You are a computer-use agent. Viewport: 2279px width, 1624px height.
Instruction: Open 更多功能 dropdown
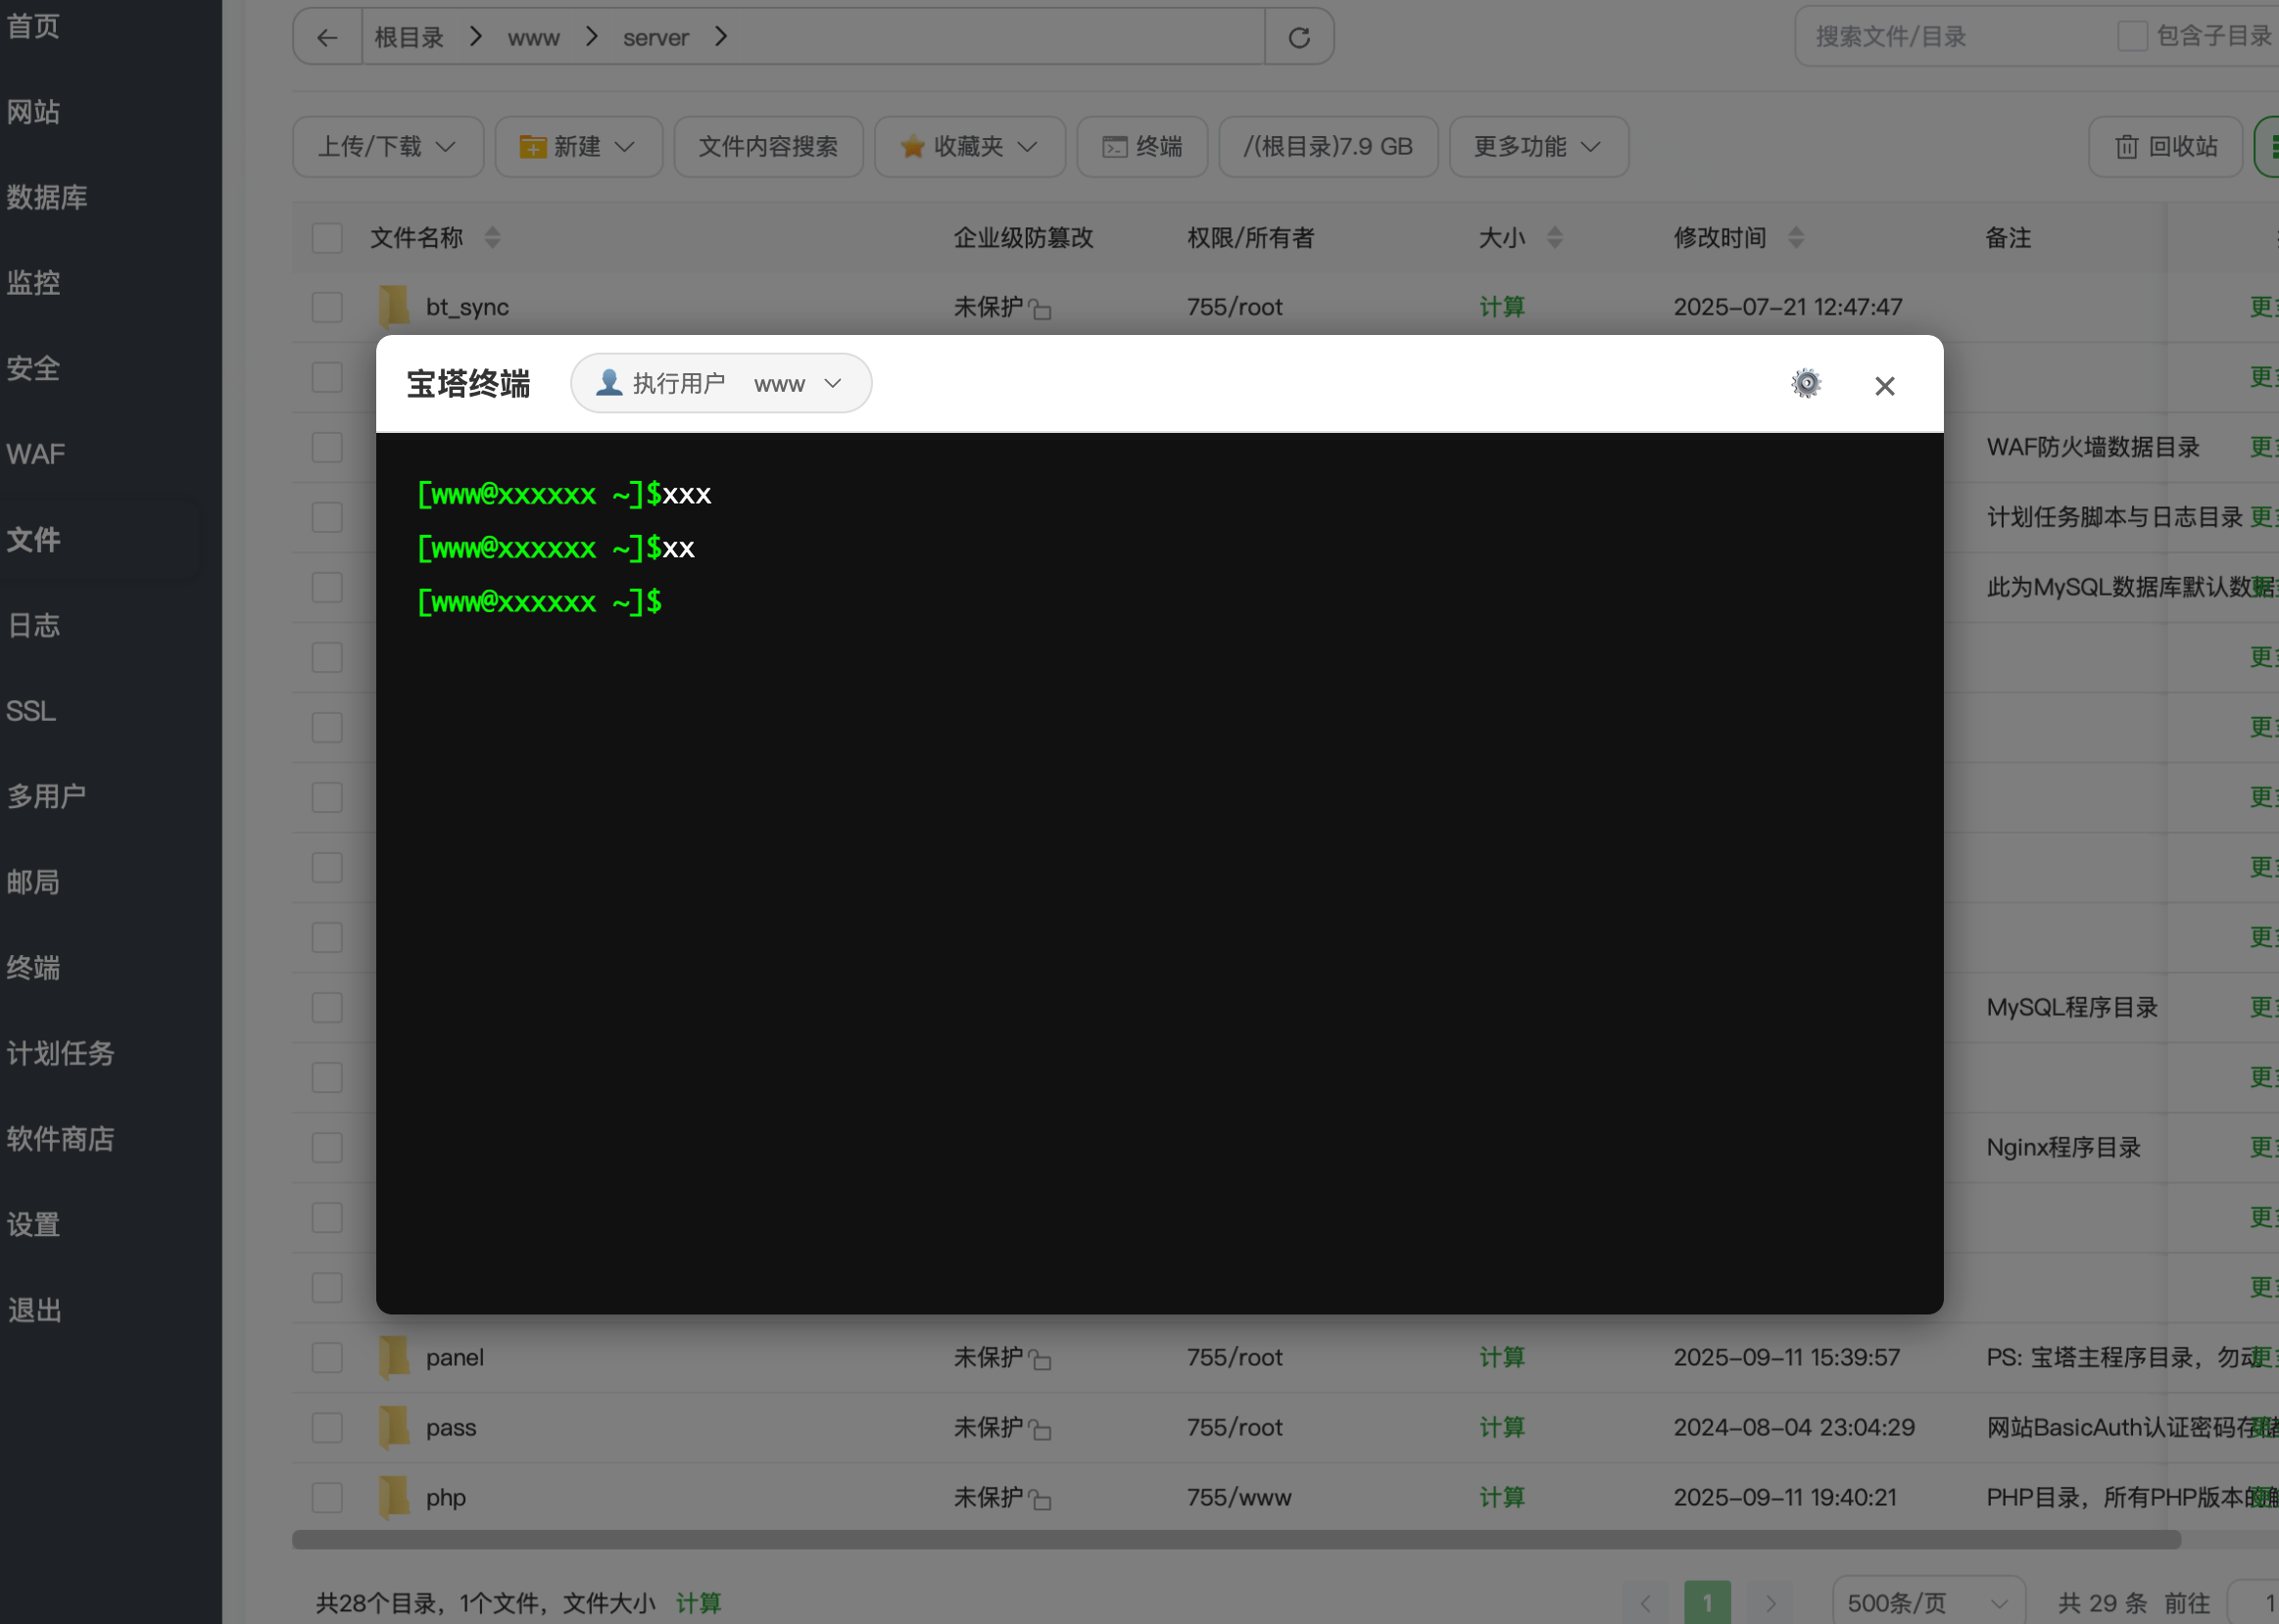tap(1538, 147)
